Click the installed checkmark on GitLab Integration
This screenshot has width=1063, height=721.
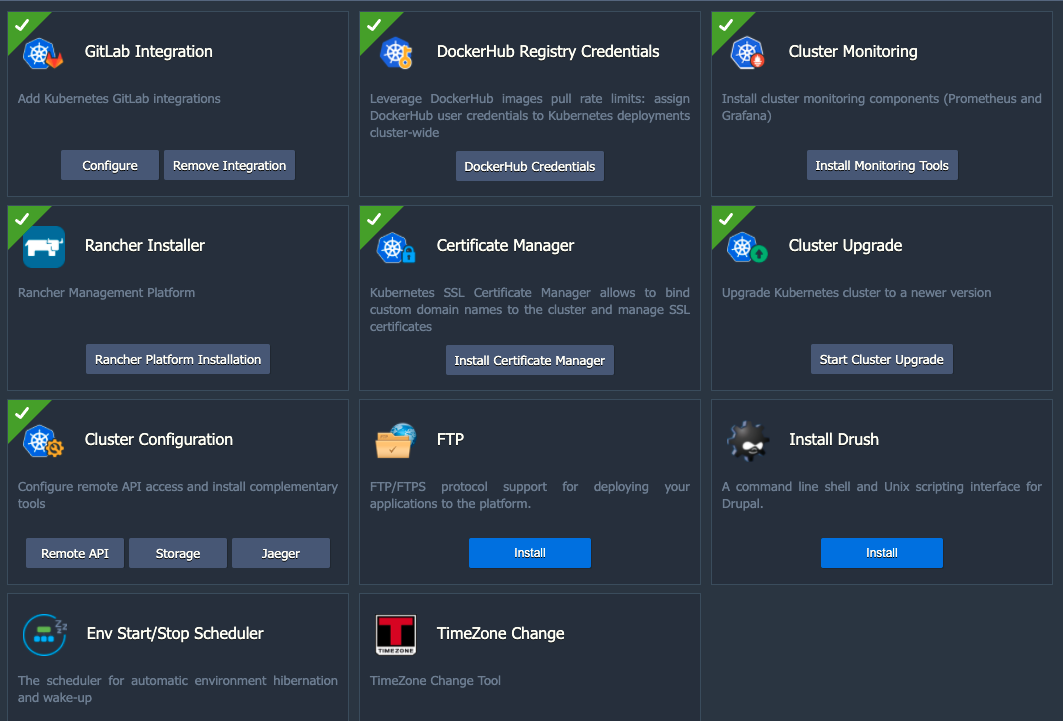point(22,25)
